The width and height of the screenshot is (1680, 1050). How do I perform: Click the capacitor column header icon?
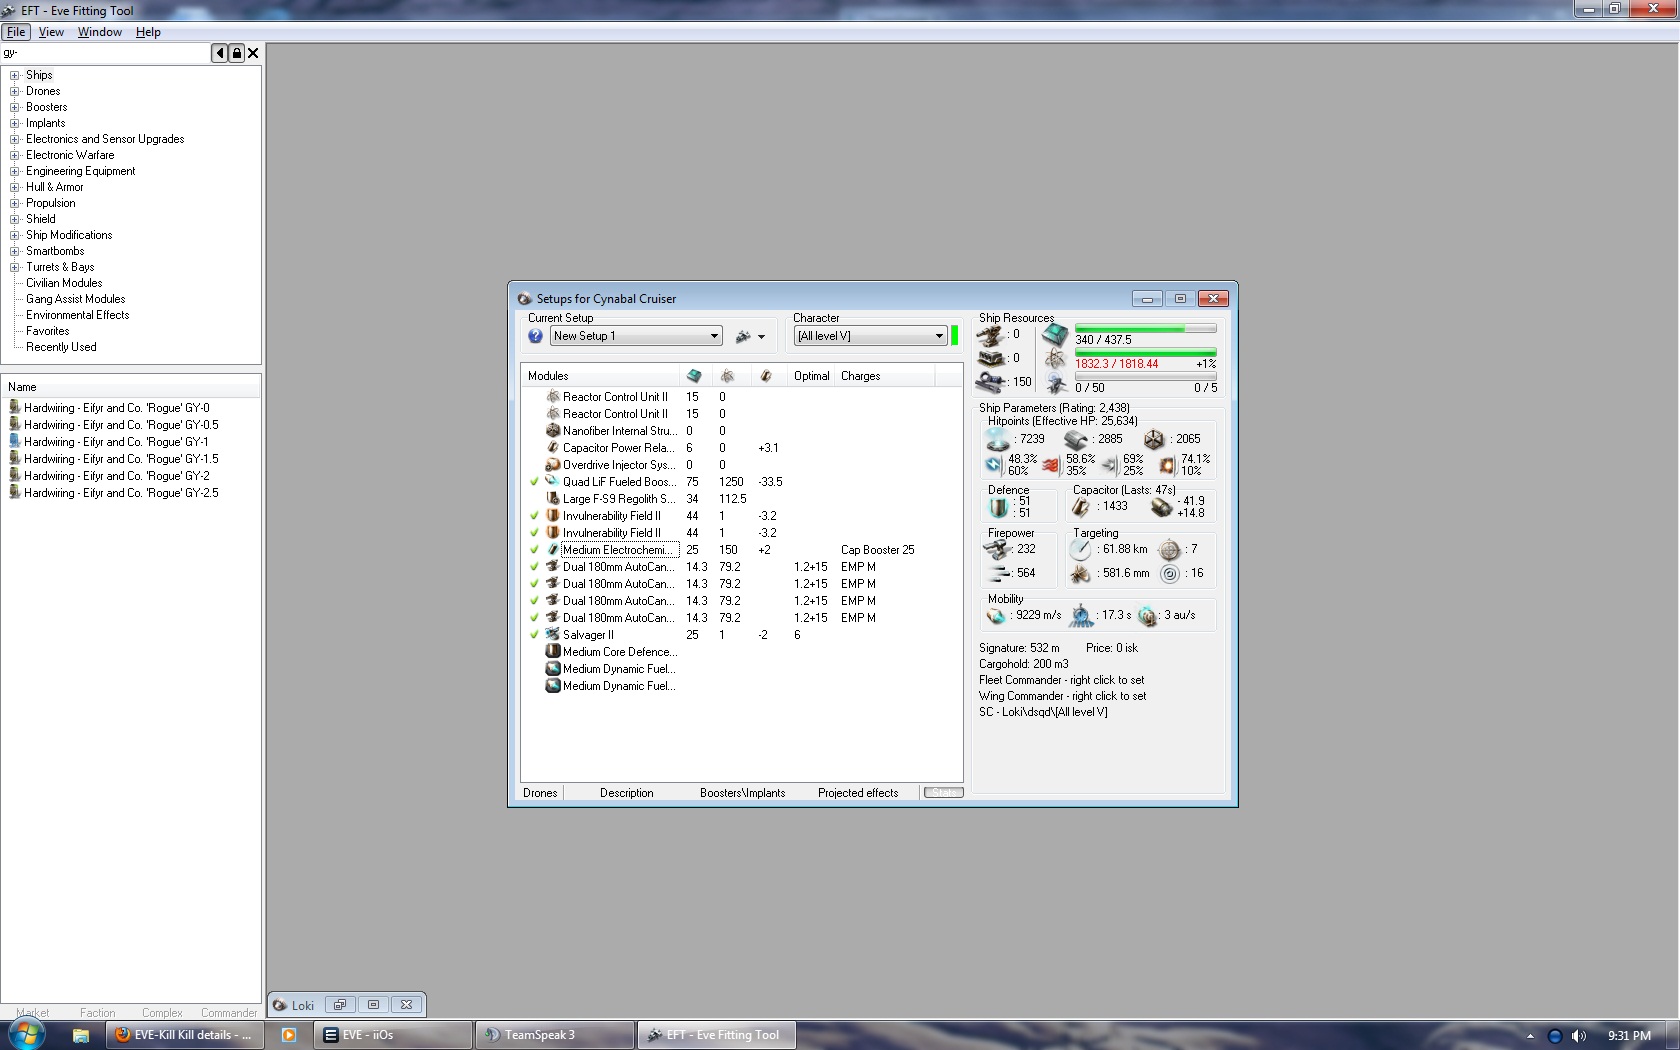point(765,376)
